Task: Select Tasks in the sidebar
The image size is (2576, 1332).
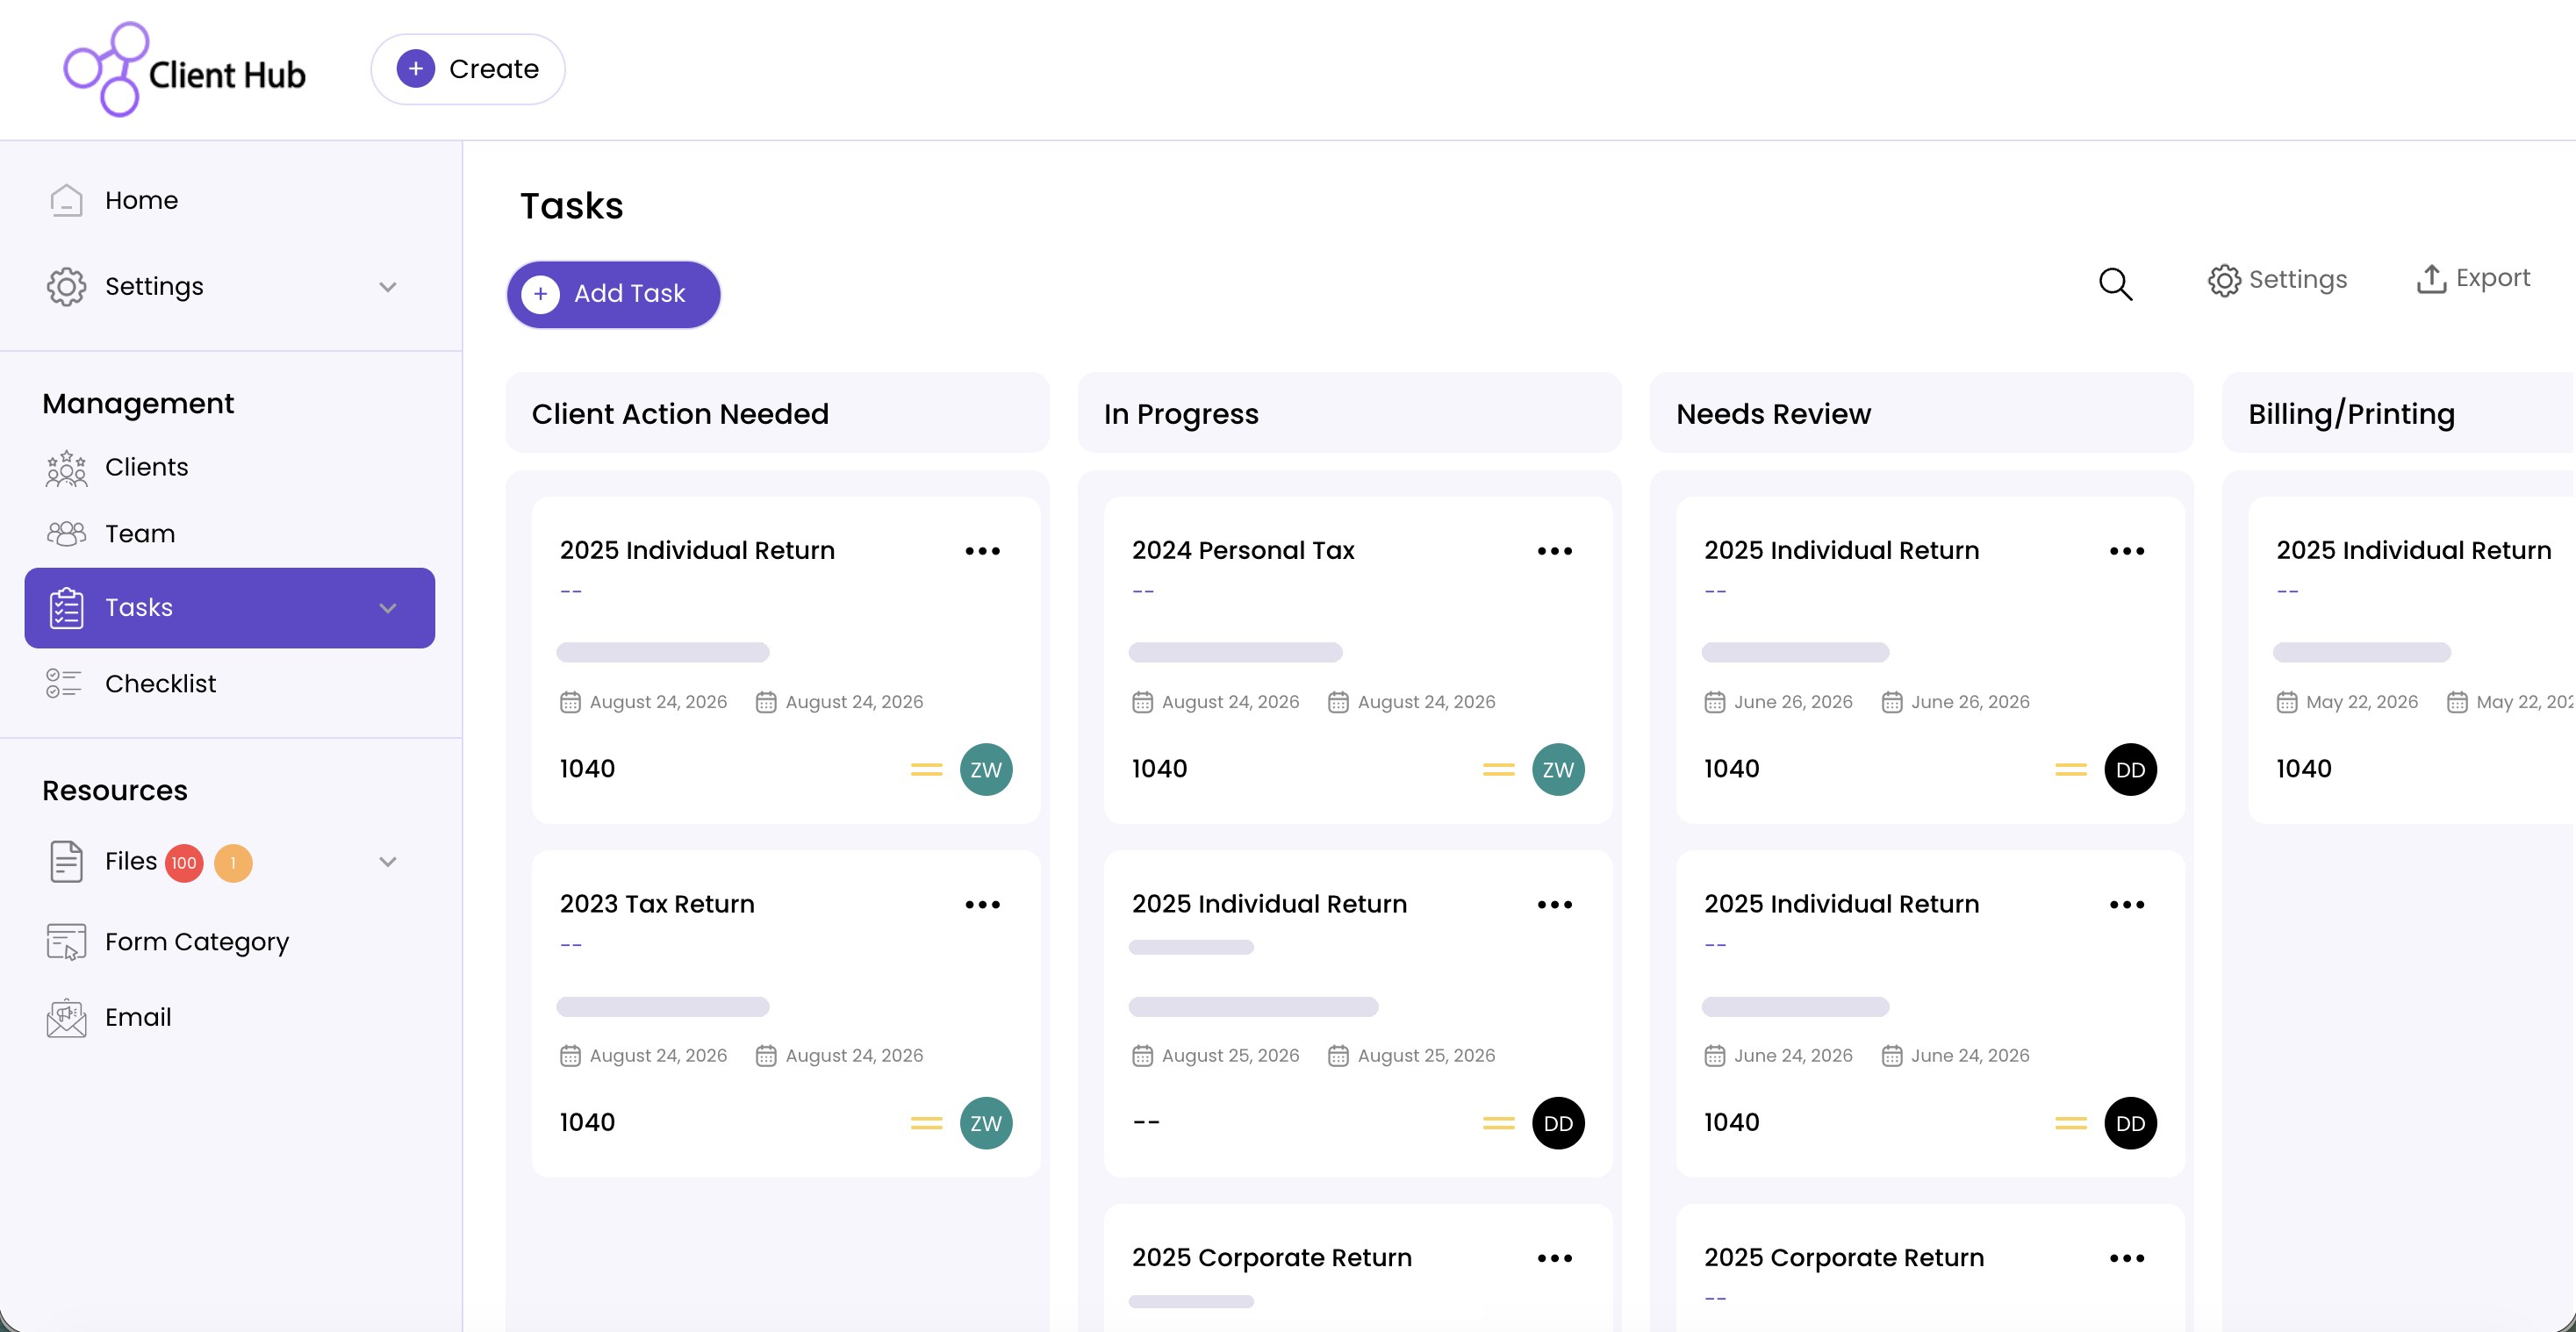Action: pyautogui.click(x=230, y=608)
